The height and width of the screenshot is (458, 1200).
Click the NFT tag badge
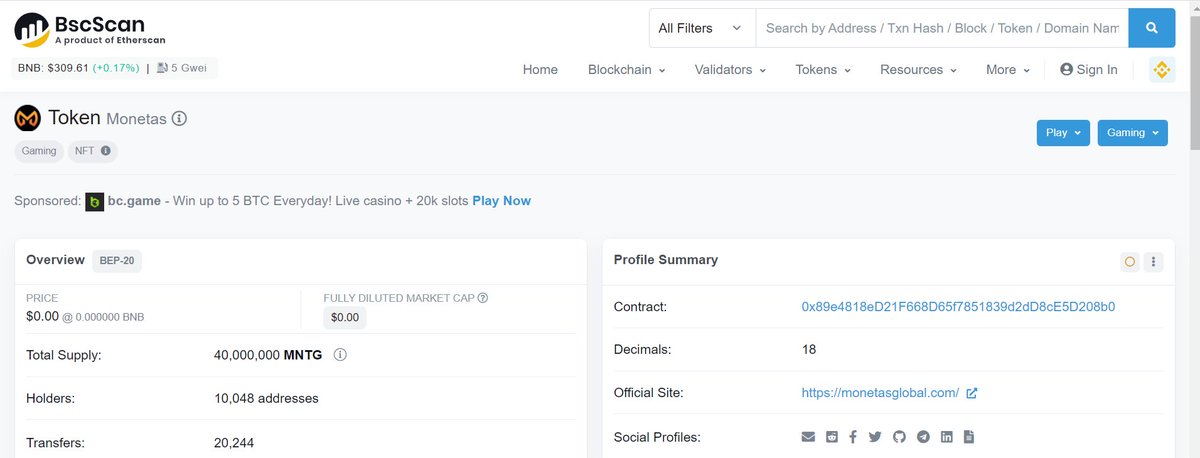click(x=93, y=151)
